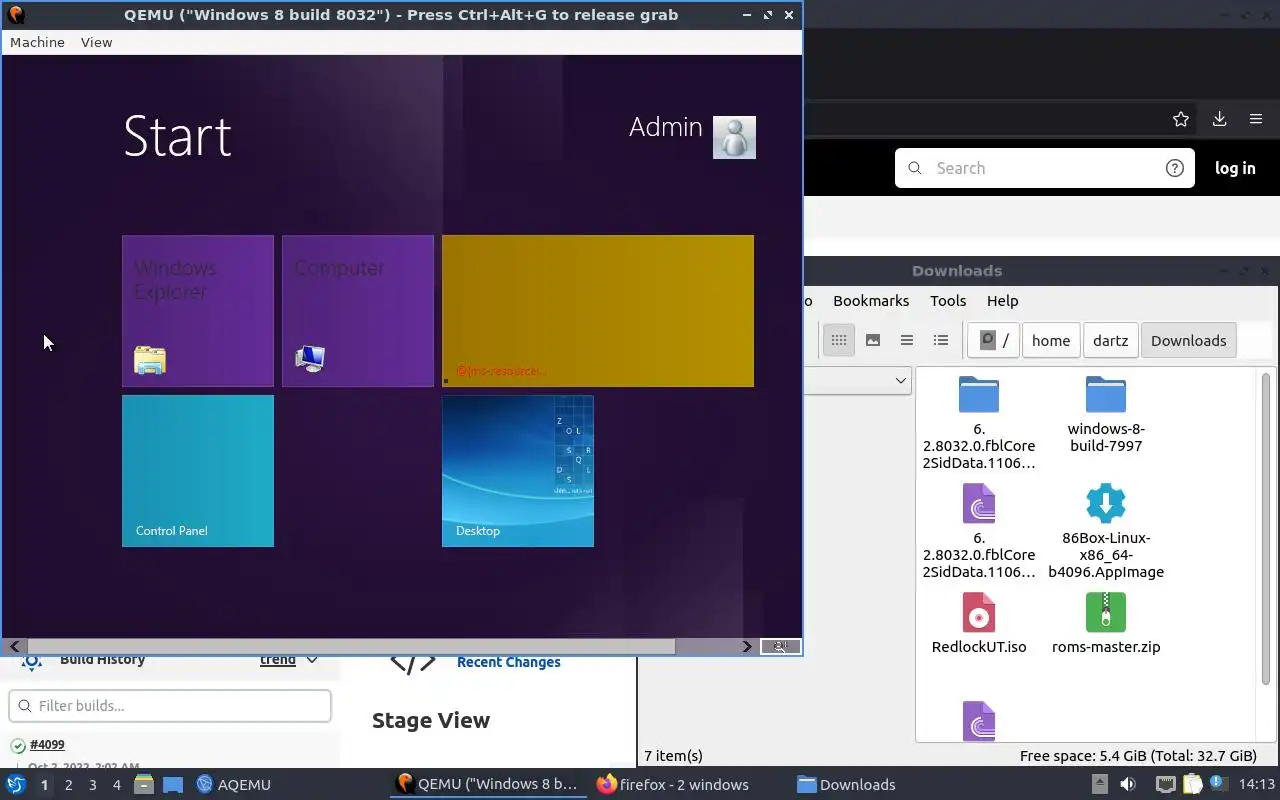Screen dimensions: 1280x800
Task: Expand the side pane dropdown in file manager
Action: click(900, 380)
